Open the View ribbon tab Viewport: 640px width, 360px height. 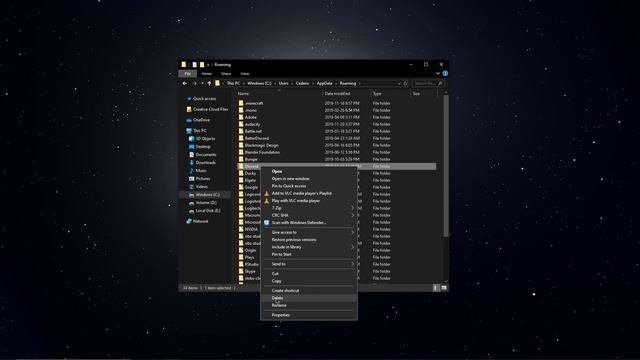pos(244,73)
